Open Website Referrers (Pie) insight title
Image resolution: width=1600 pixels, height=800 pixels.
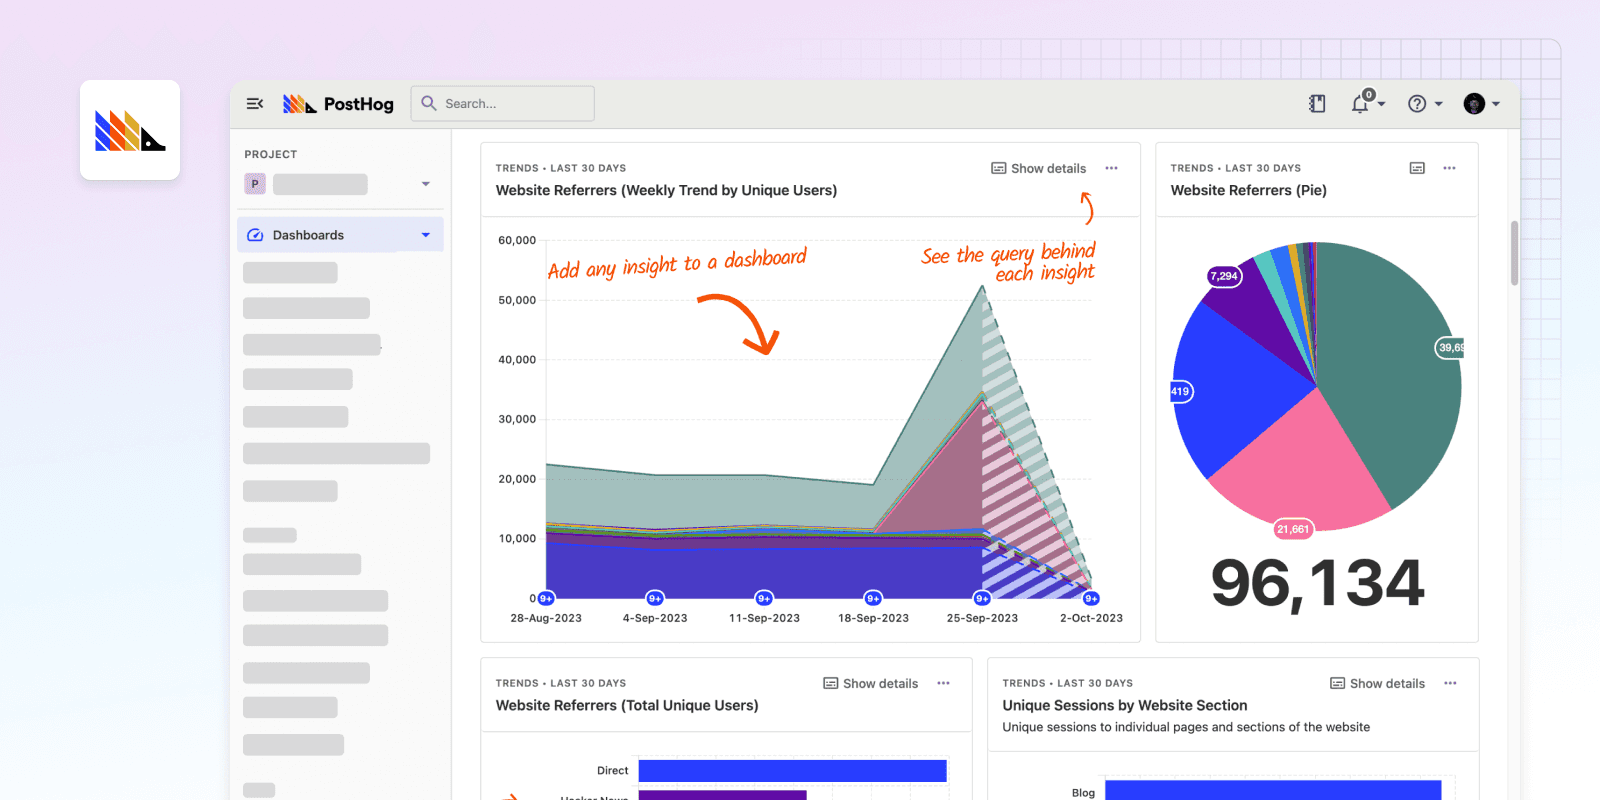click(1248, 190)
